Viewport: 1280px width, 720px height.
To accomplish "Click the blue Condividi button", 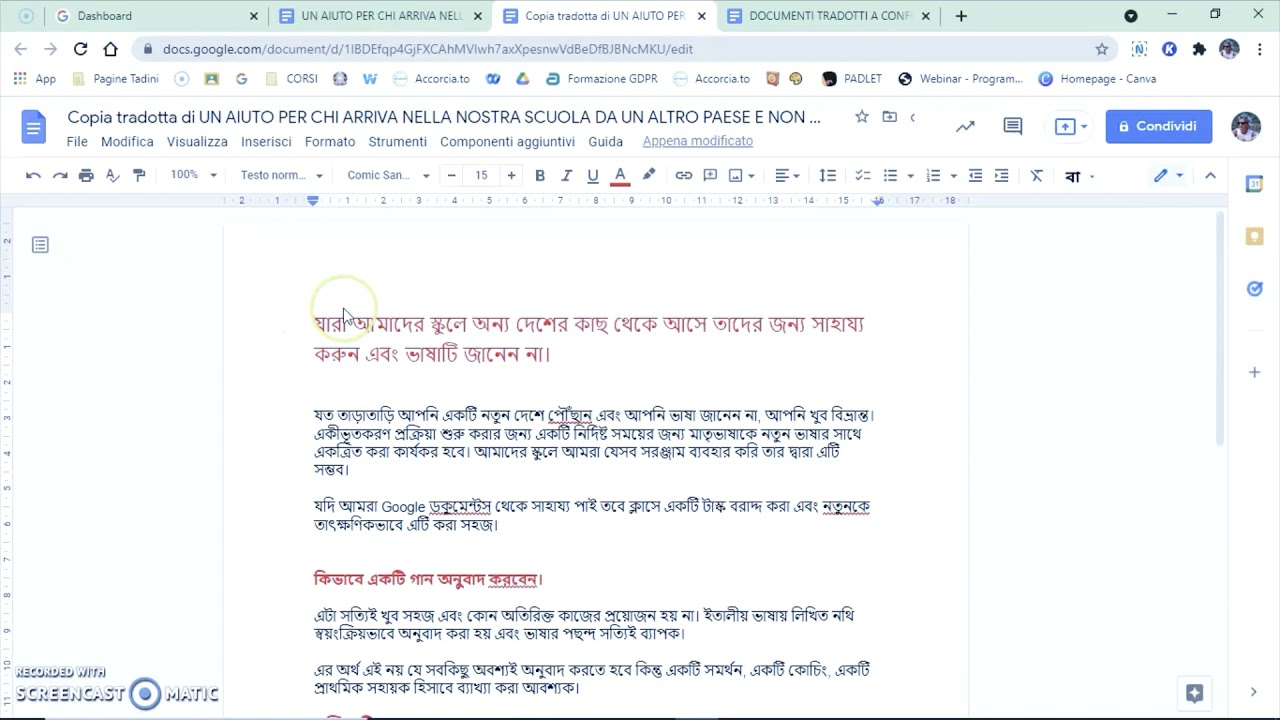I will pyautogui.click(x=1159, y=126).
